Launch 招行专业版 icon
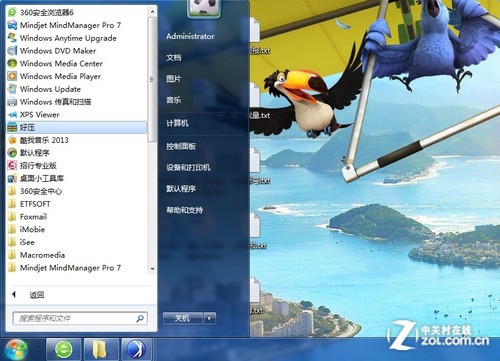The width and height of the screenshot is (500, 361). coord(12,165)
